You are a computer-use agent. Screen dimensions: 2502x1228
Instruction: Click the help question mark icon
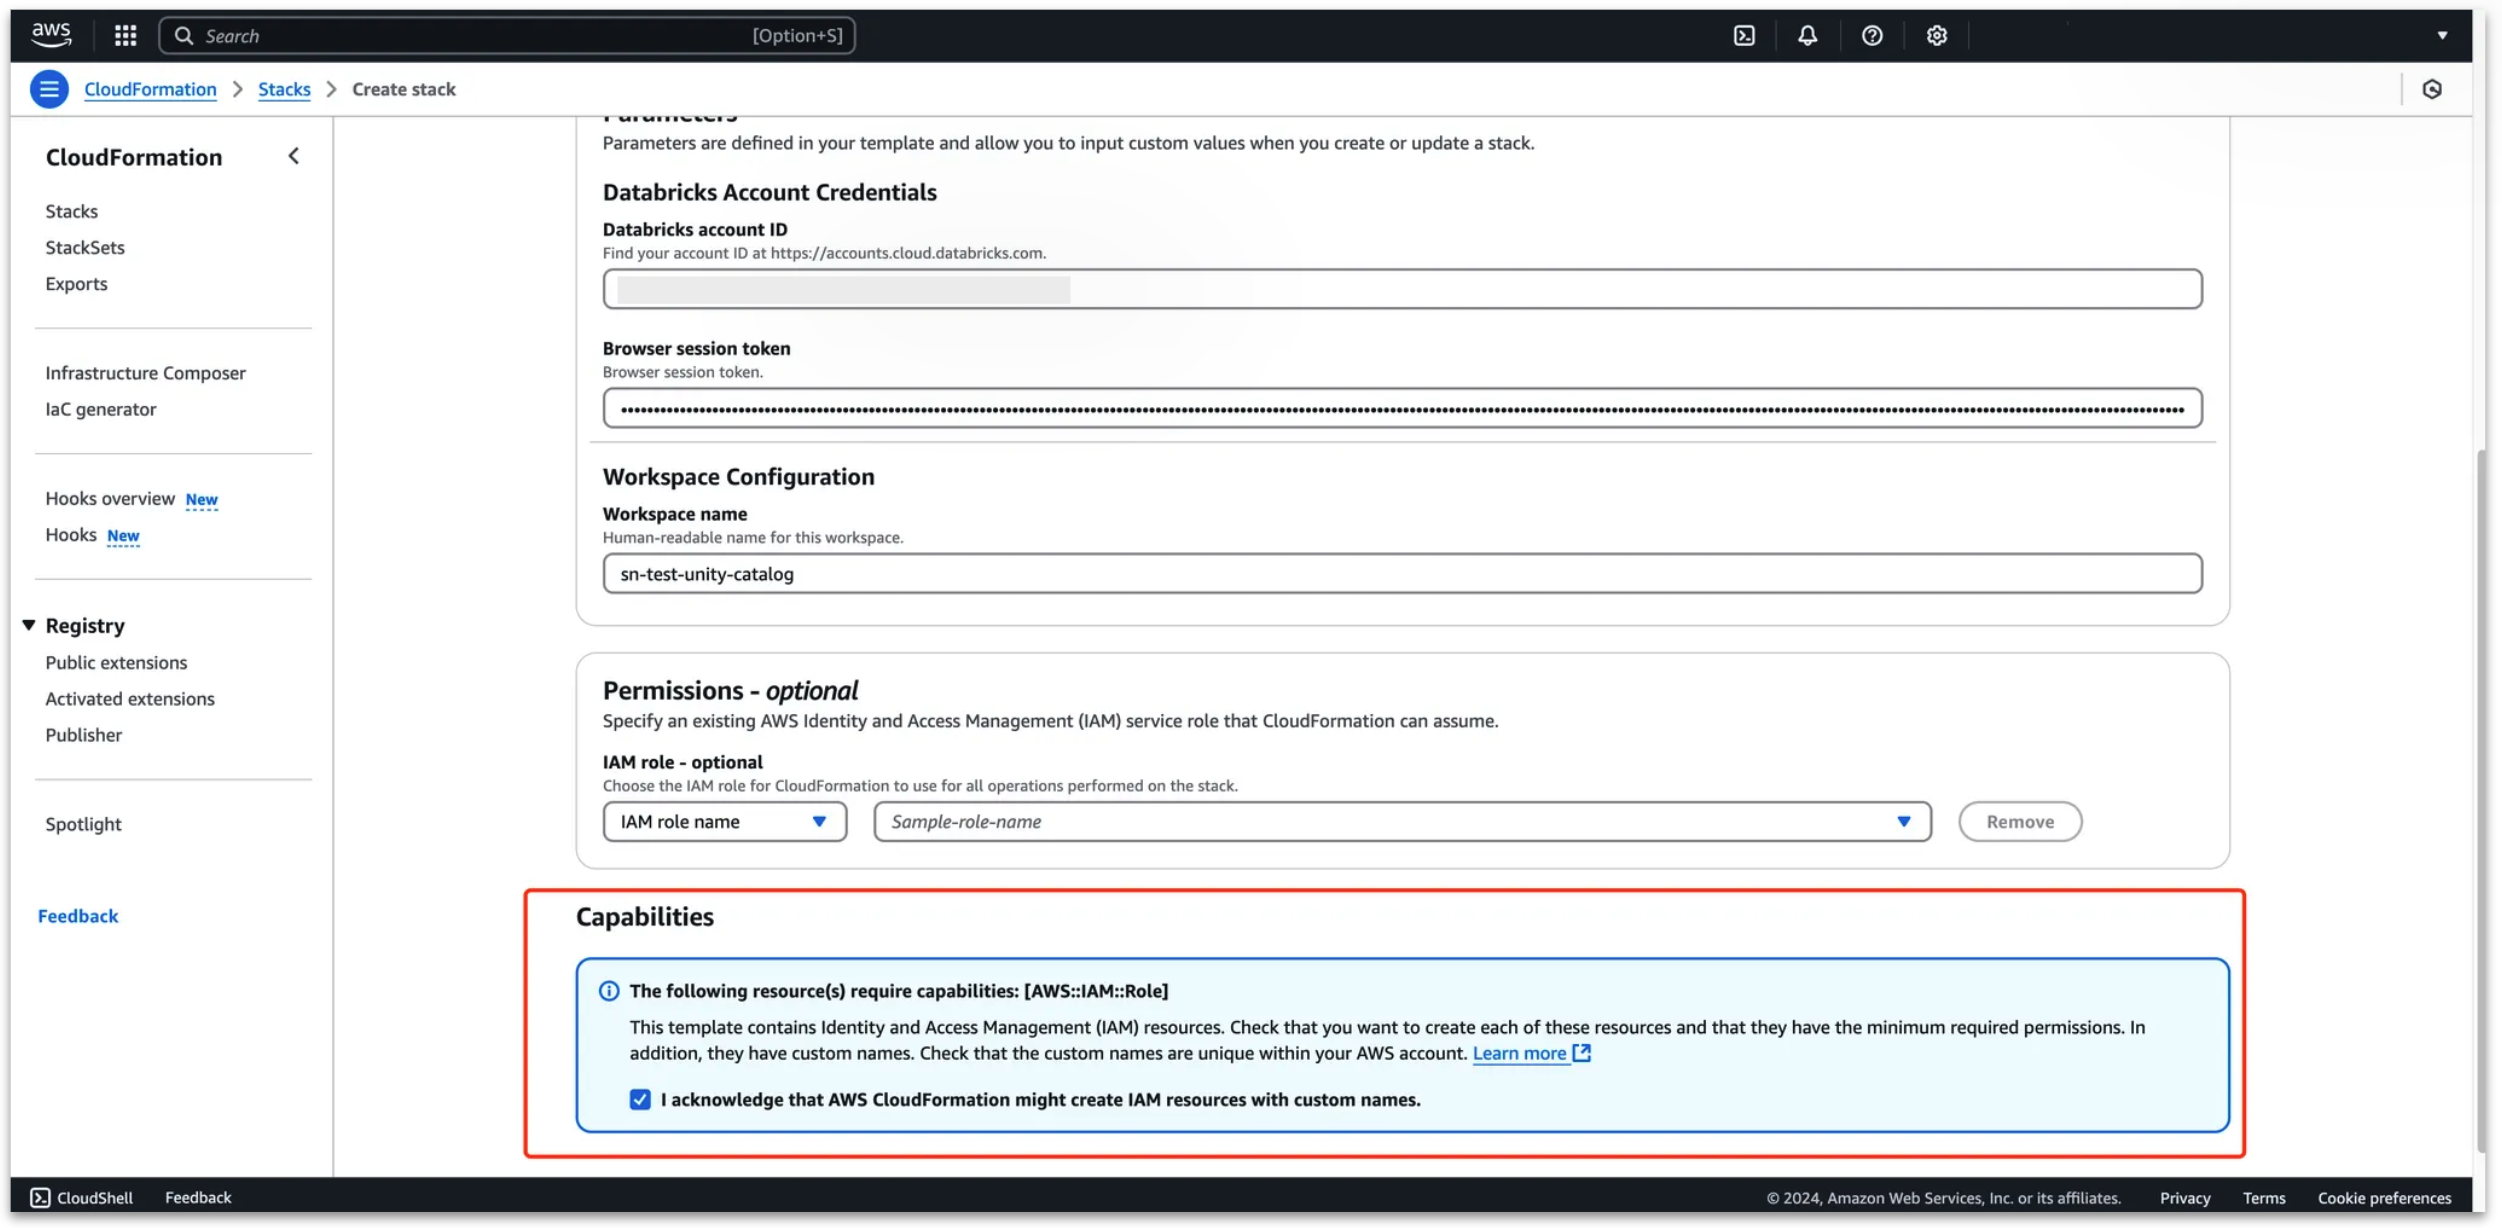tap(1872, 35)
